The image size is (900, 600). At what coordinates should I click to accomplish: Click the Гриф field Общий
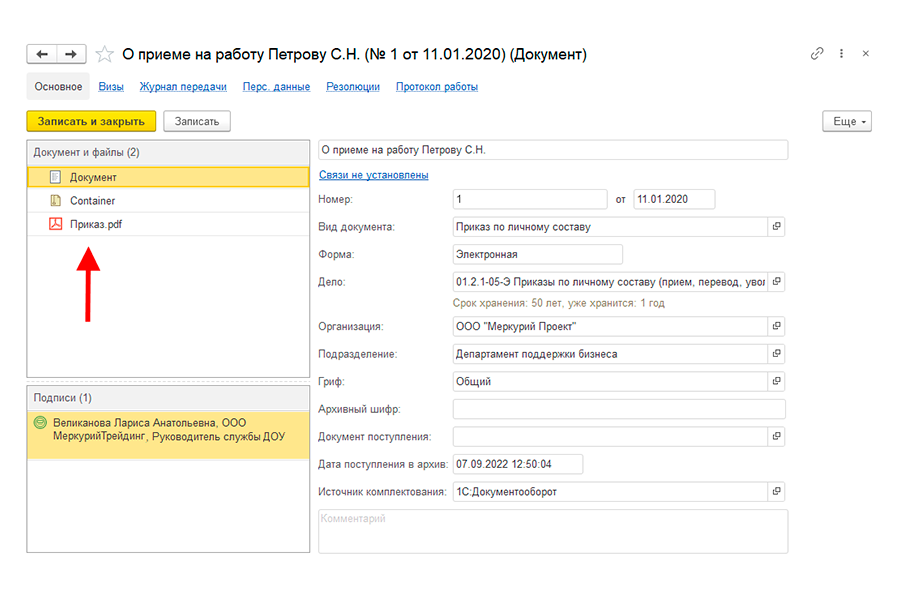pos(610,381)
